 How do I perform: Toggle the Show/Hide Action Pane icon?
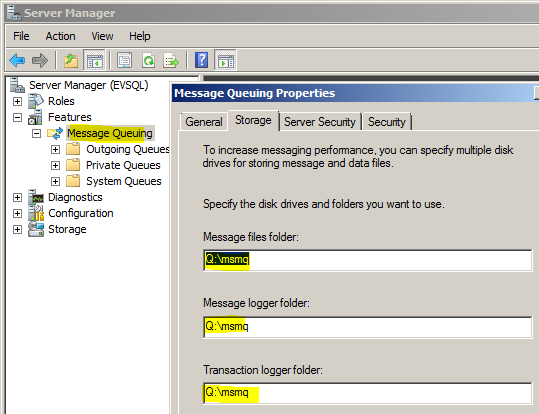(x=225, y=60)
